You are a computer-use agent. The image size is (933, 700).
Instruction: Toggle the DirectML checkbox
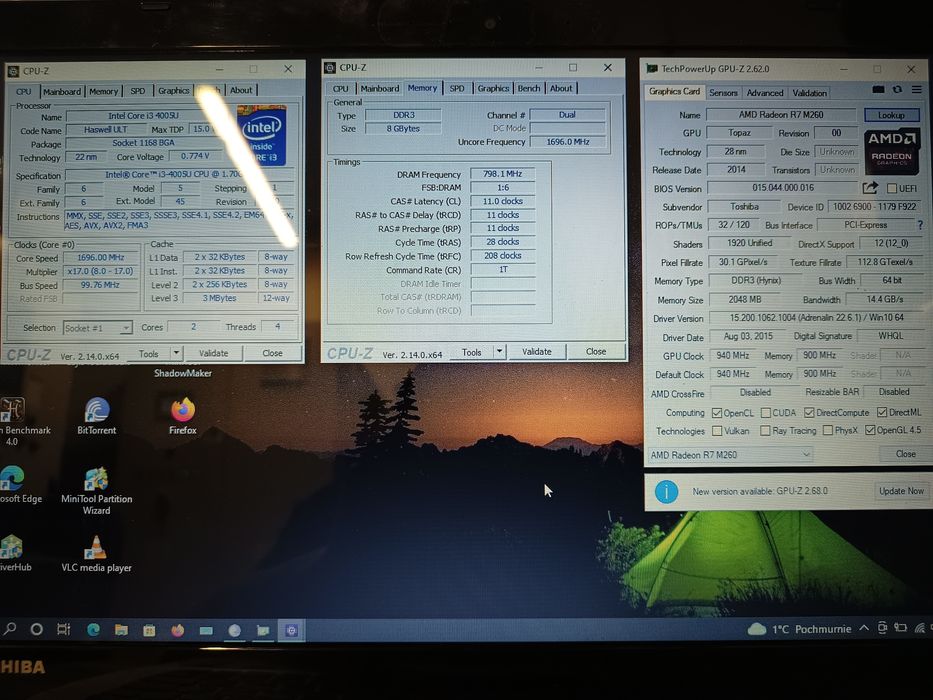click(882, 412)
